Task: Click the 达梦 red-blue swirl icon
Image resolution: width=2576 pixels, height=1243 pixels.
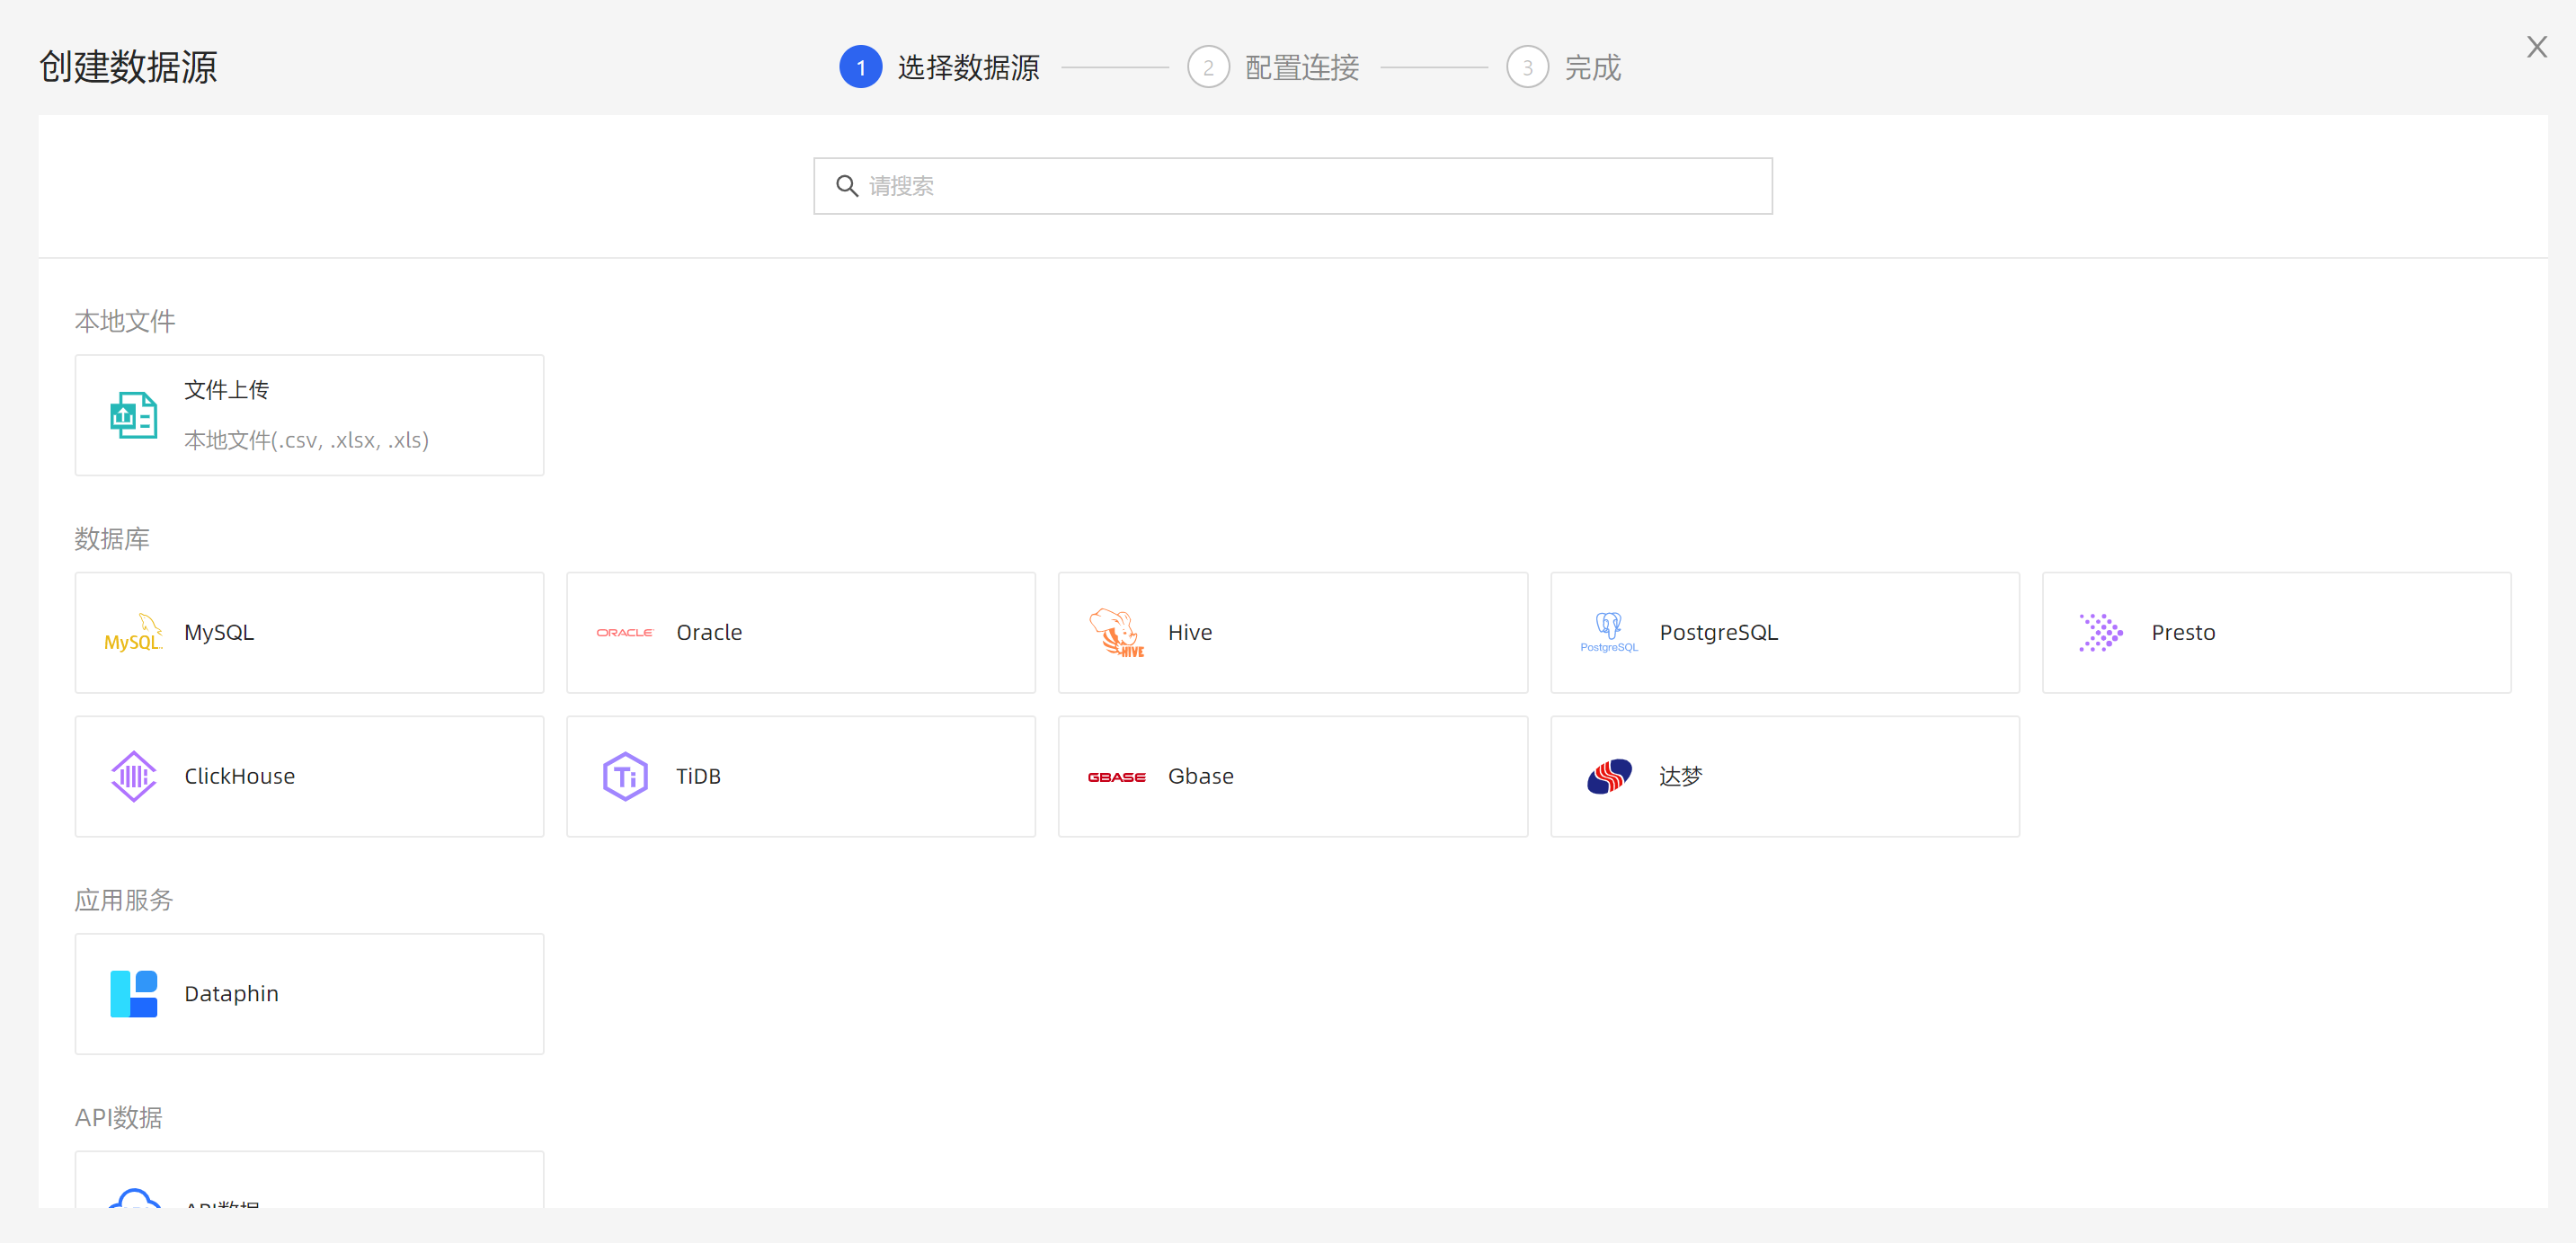Action: 1609,777
